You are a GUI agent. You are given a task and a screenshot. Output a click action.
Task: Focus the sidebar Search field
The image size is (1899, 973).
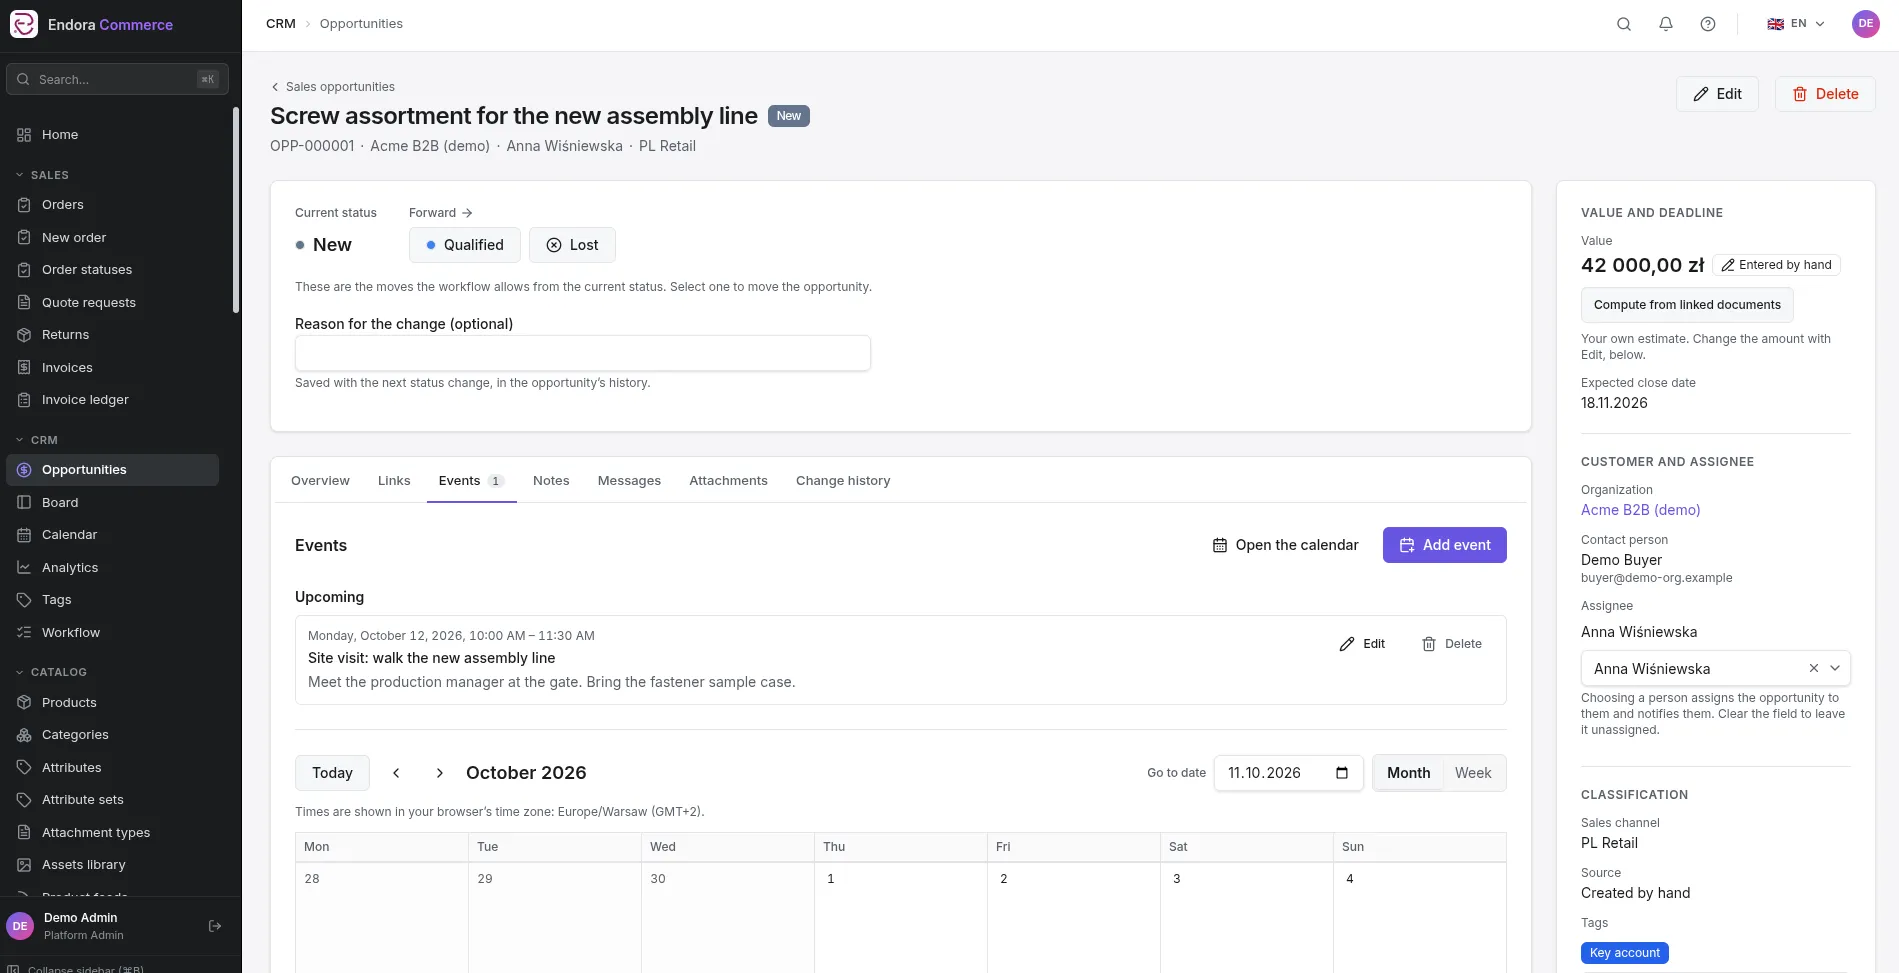point(117,79)
